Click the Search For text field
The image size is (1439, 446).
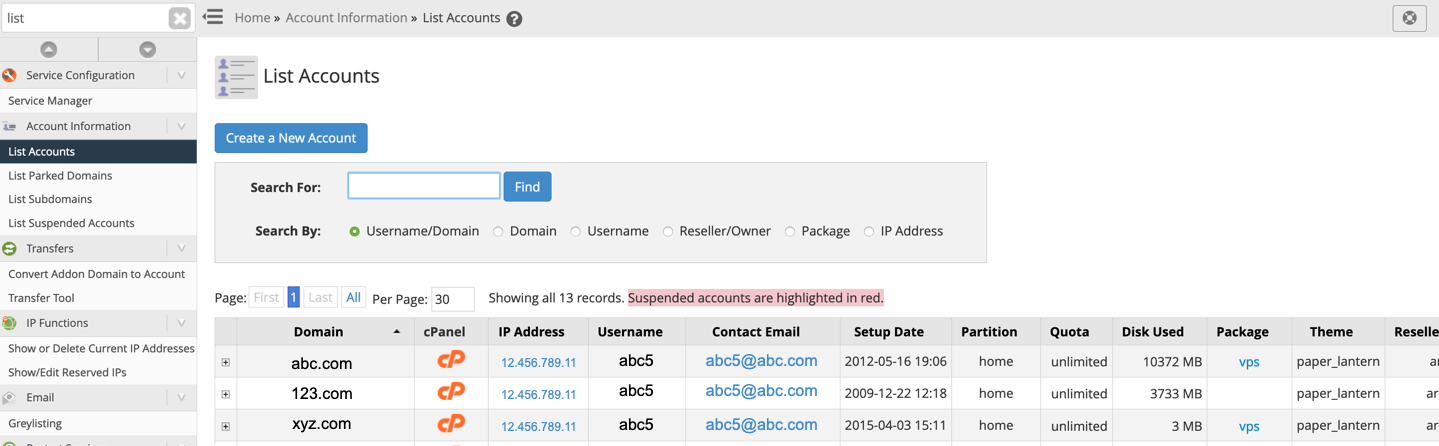point(423,186)
